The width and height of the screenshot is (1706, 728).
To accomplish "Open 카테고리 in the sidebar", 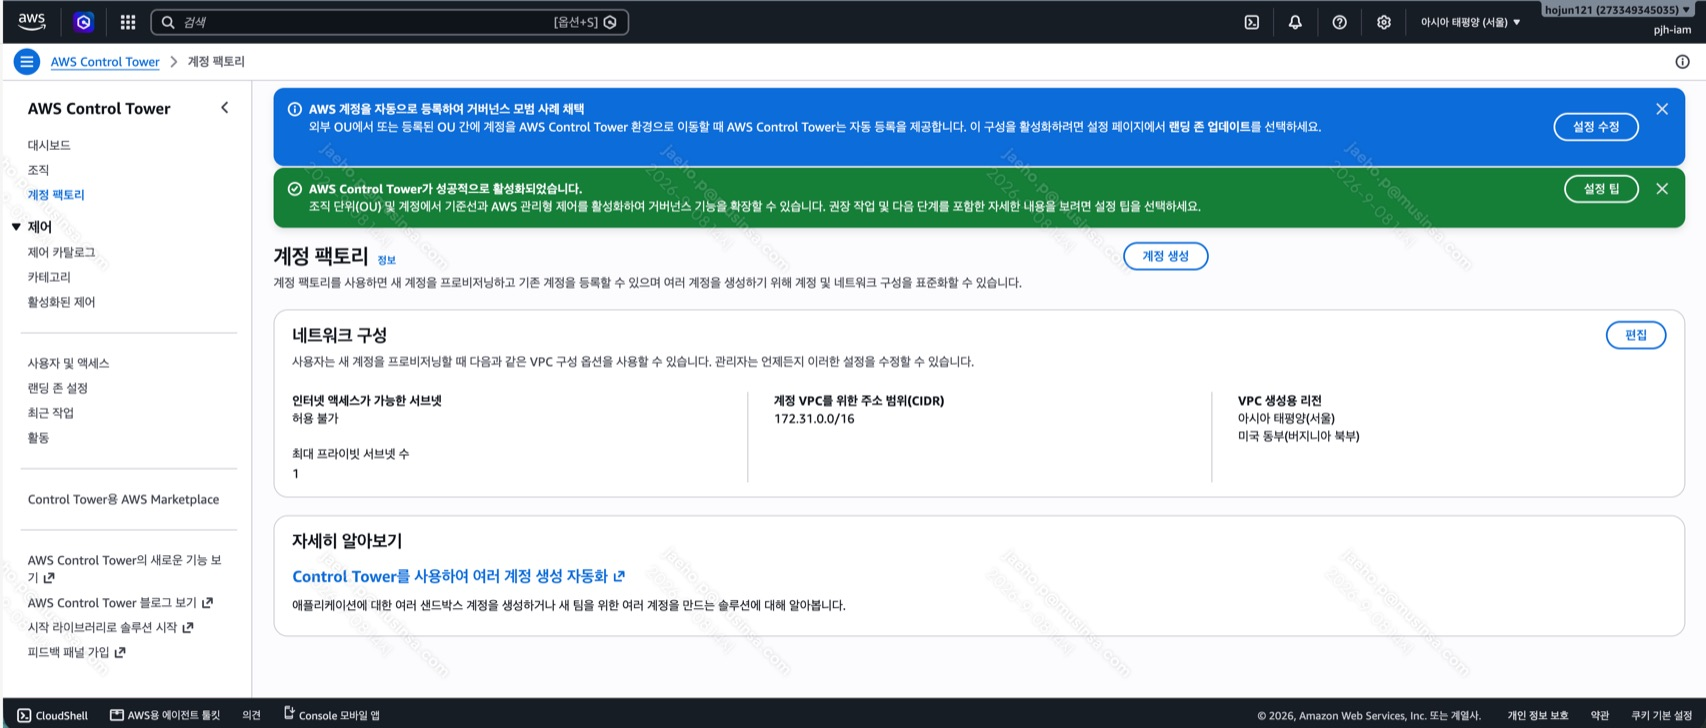I will pyautogui.click(x=49, y=277).
